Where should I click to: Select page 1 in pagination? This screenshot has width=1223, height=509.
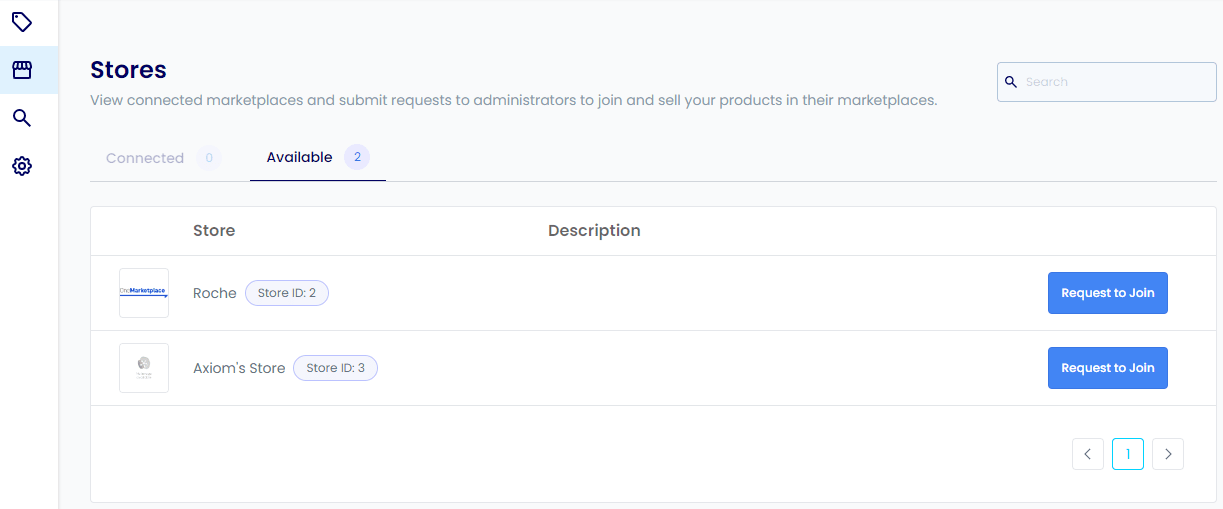1127,454
